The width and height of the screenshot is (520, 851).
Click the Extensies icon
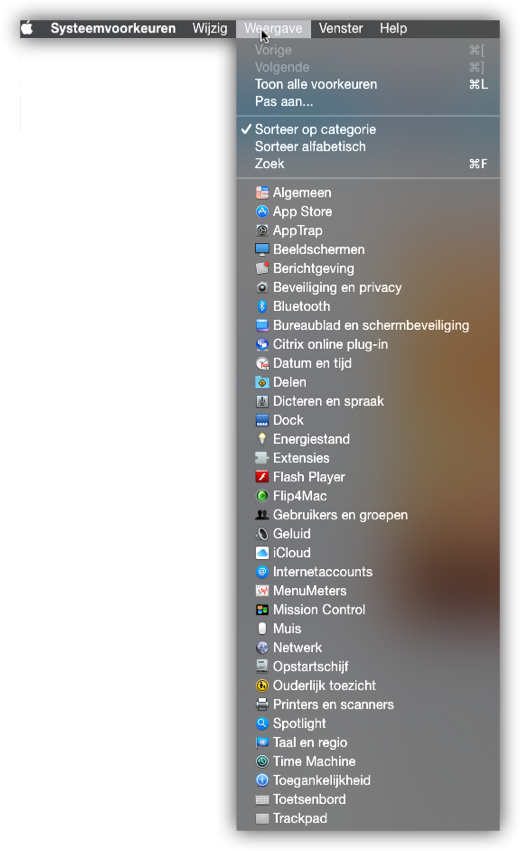(x=262, y=458)
